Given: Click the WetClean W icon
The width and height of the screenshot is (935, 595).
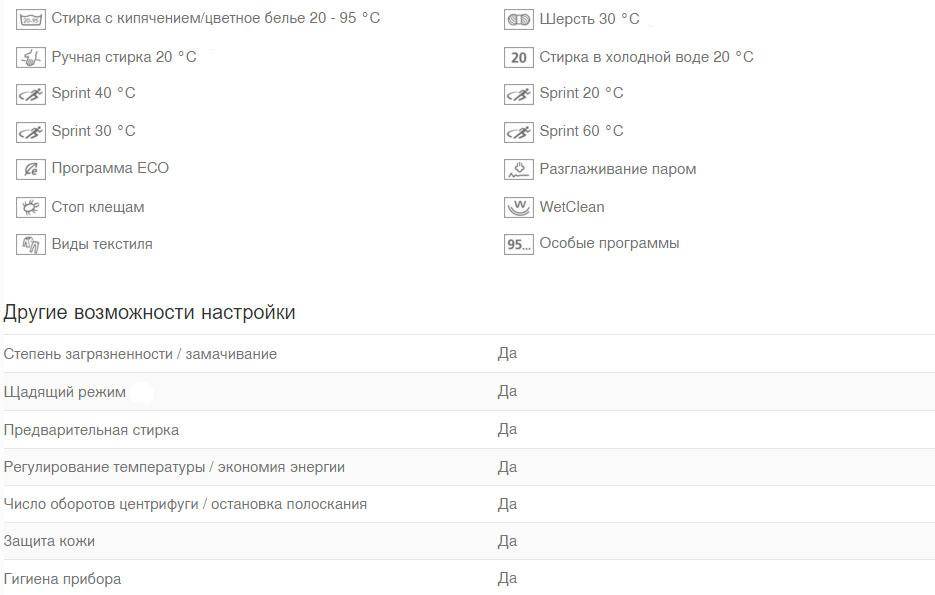Looking at the screenshot, I should (x=519, y=207).
